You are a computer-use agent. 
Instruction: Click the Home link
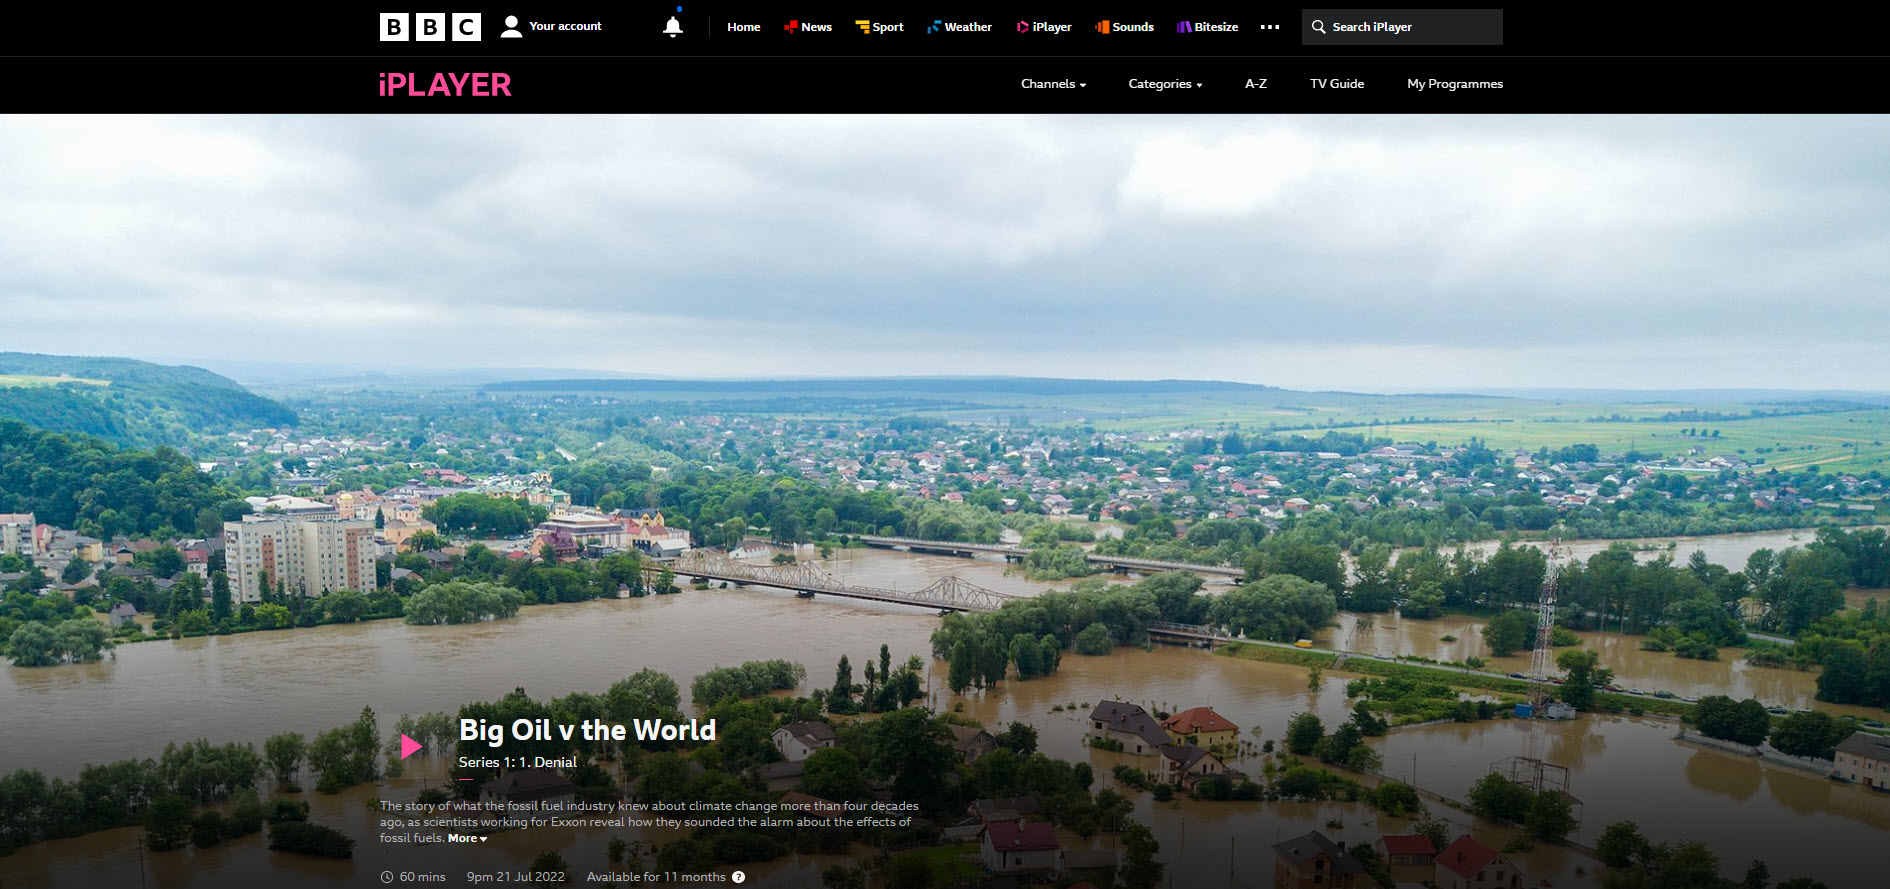tap(743, 27)
